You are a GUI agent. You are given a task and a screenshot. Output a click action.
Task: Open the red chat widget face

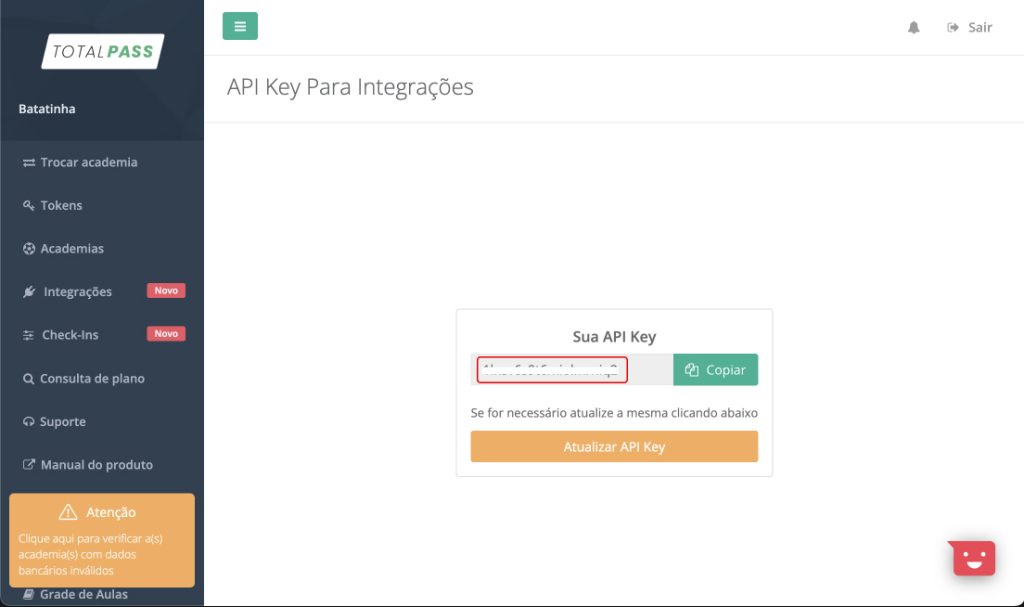[x=973, y=558]
